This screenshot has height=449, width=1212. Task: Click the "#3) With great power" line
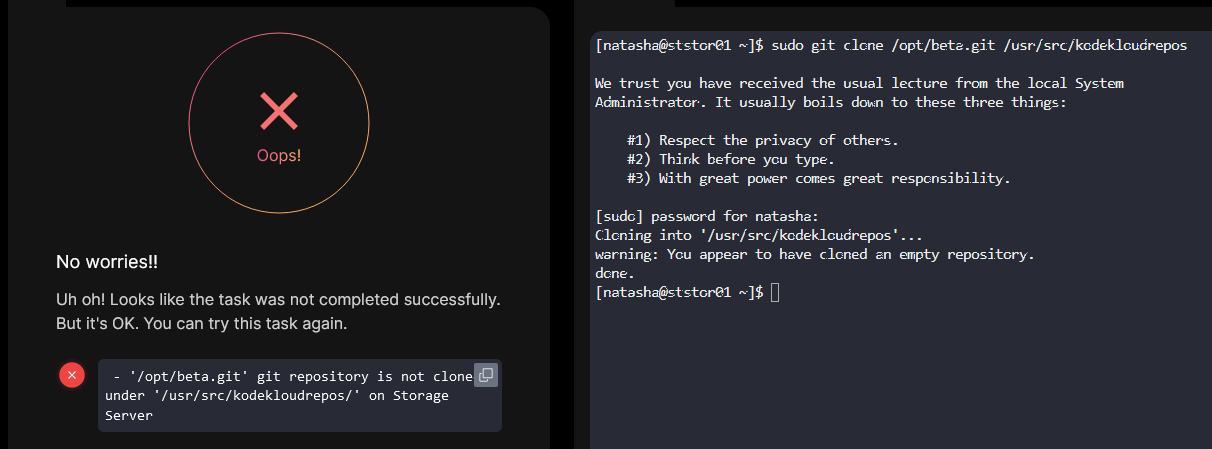[818, 178]
